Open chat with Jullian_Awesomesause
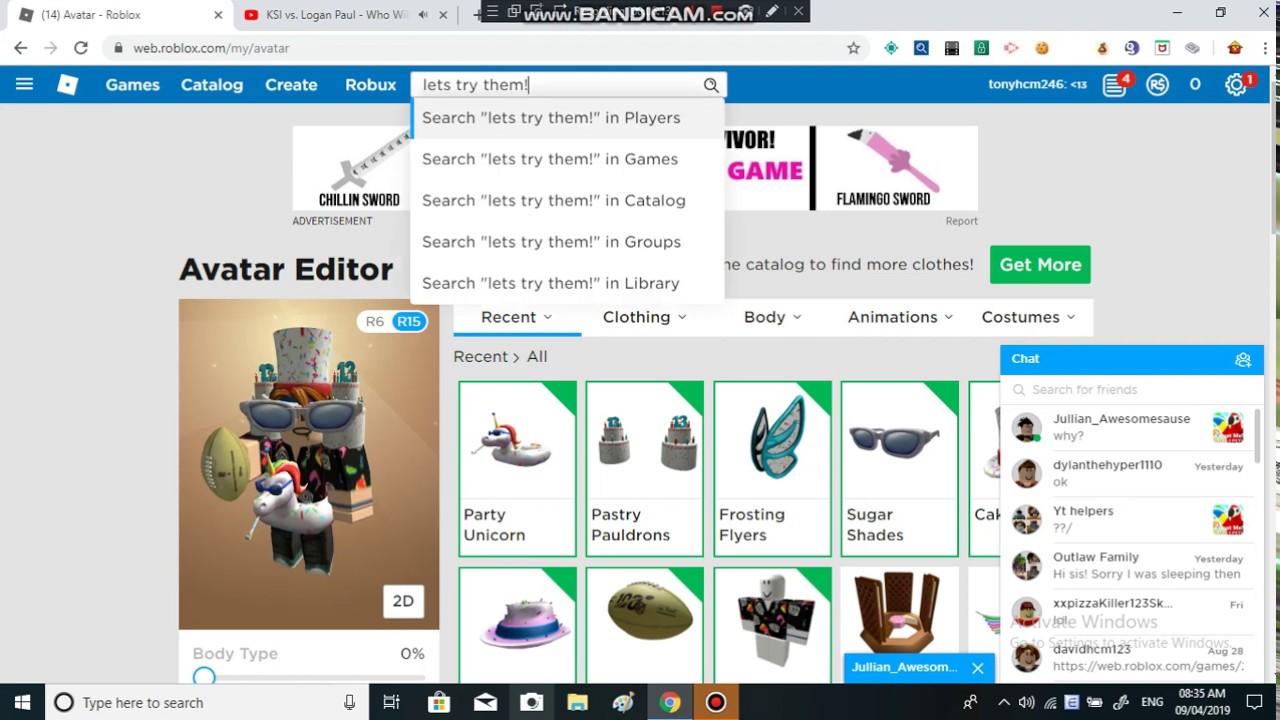The image size is (1280, 720). (1127, 427)
